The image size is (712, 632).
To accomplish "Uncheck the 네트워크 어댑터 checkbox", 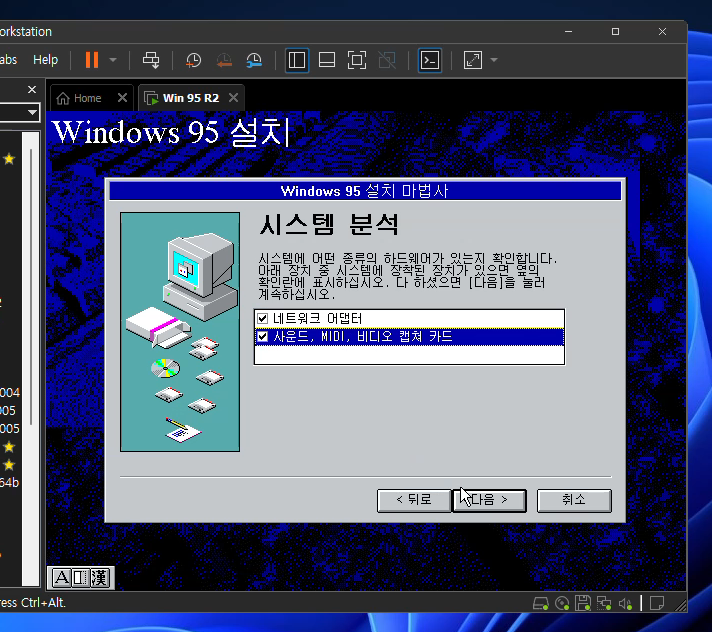I will tap(262, 318).
